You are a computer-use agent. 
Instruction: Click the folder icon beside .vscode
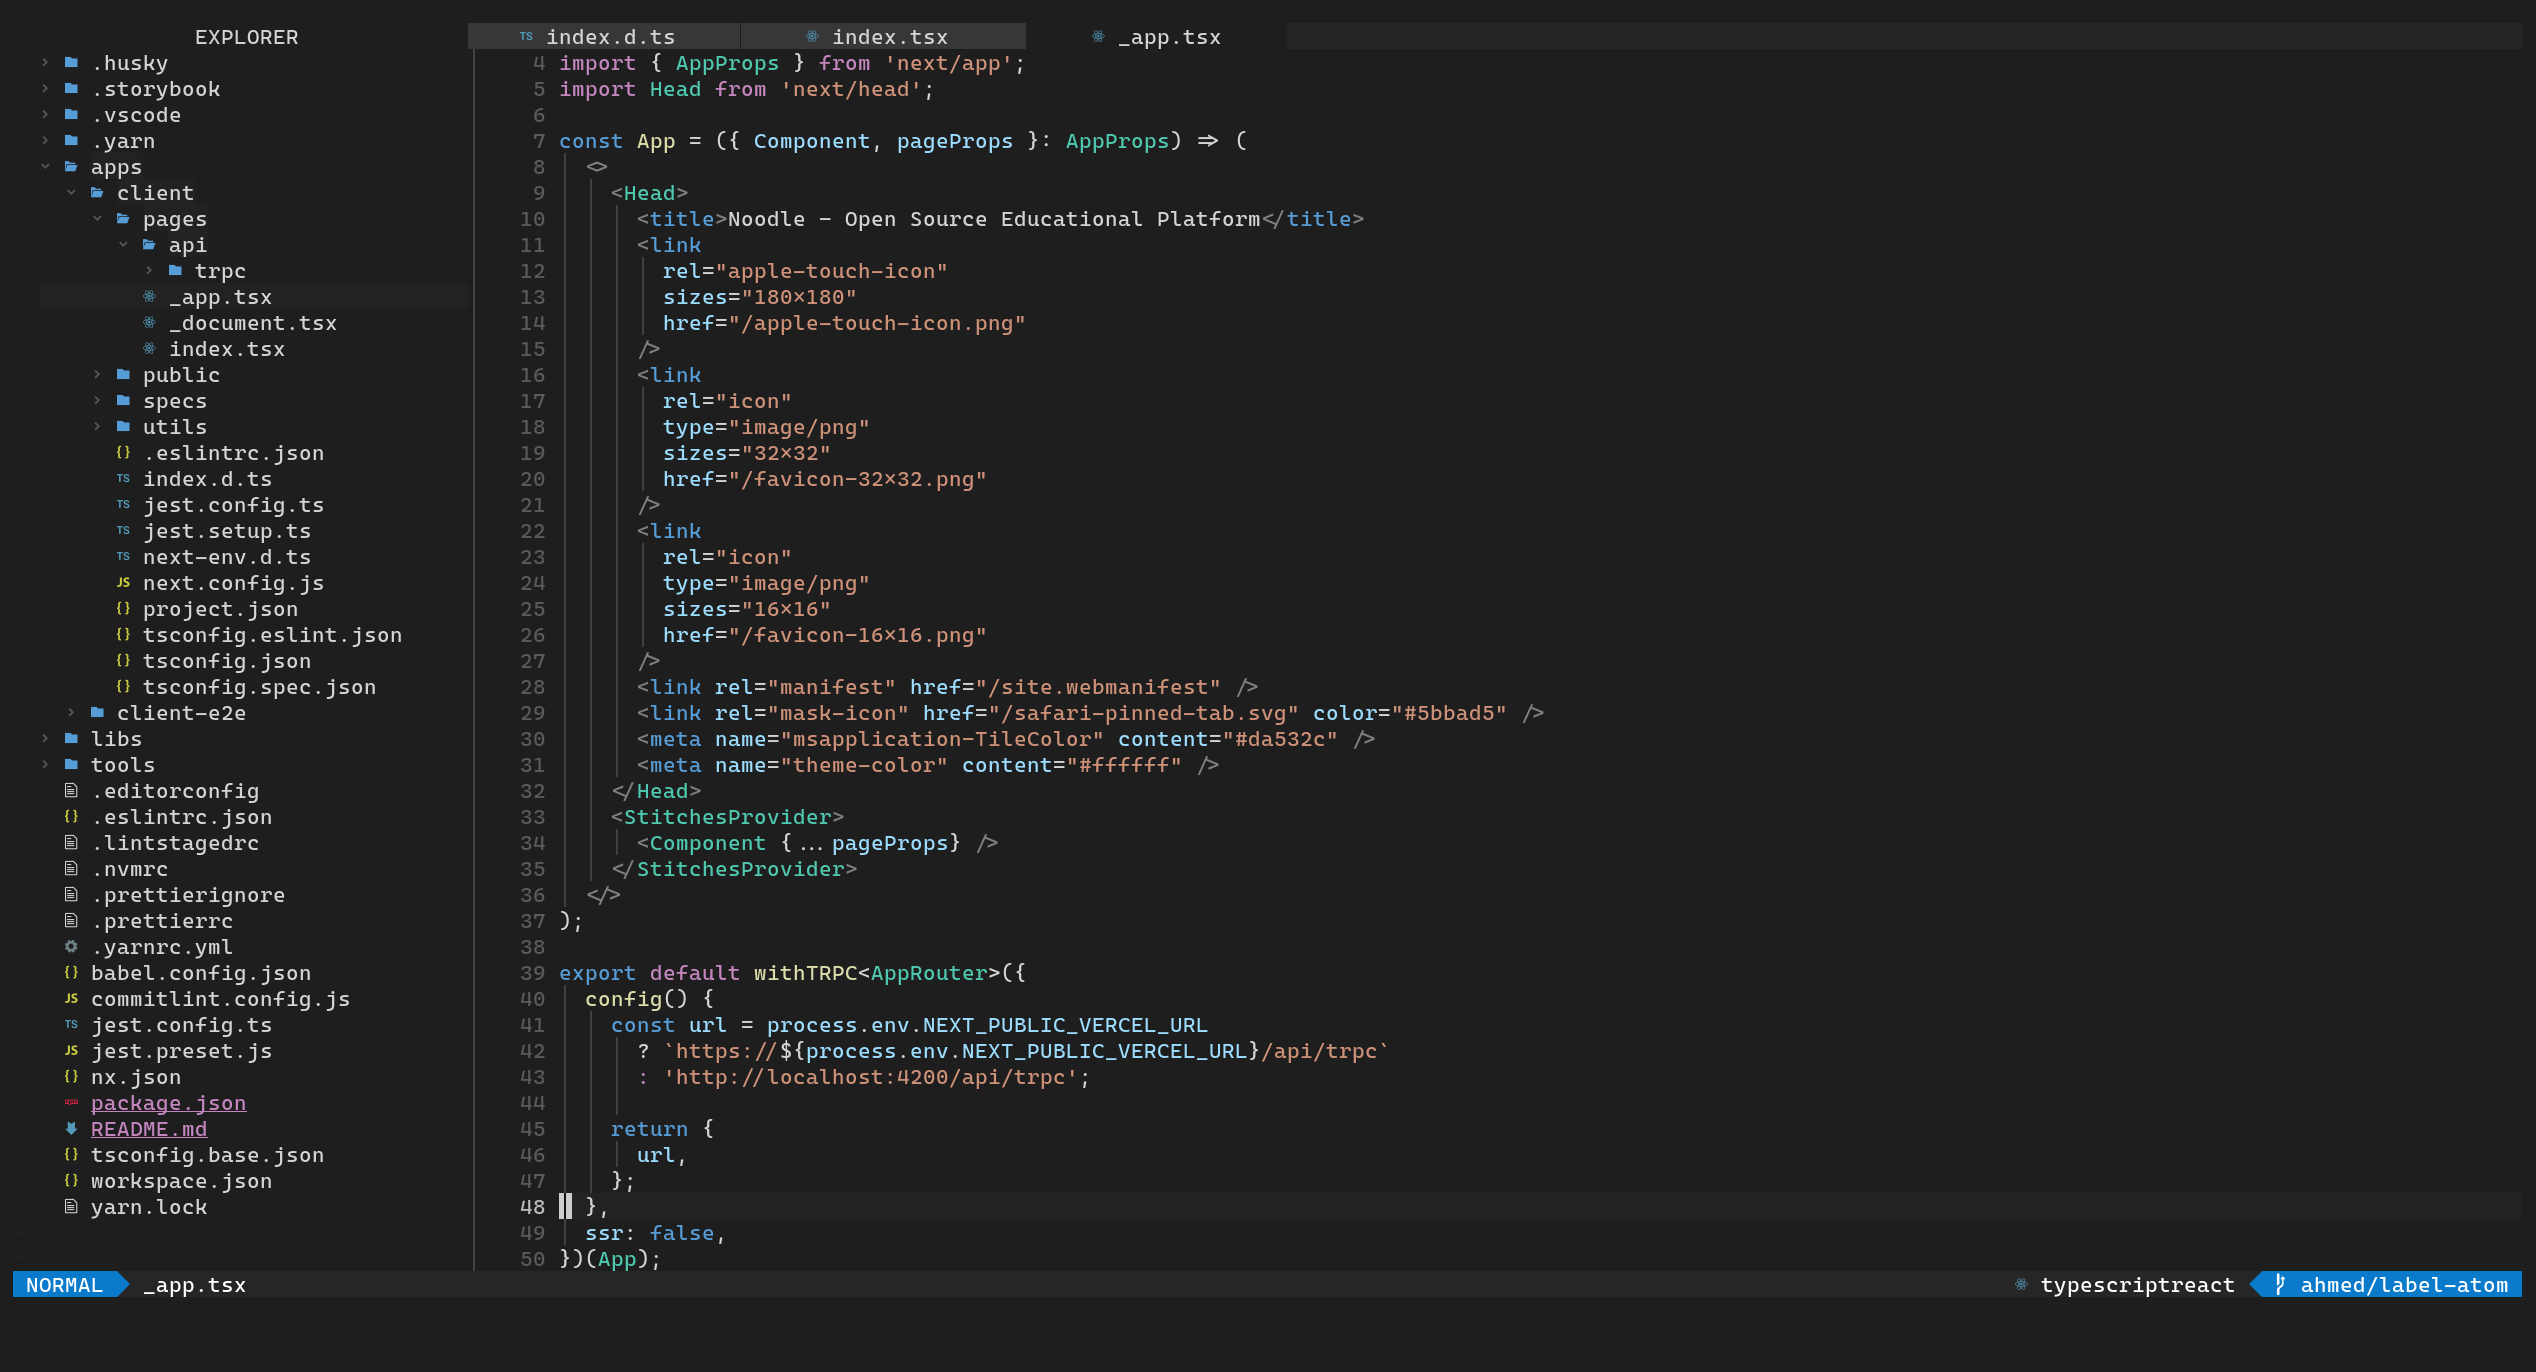[x=71, y=115]
